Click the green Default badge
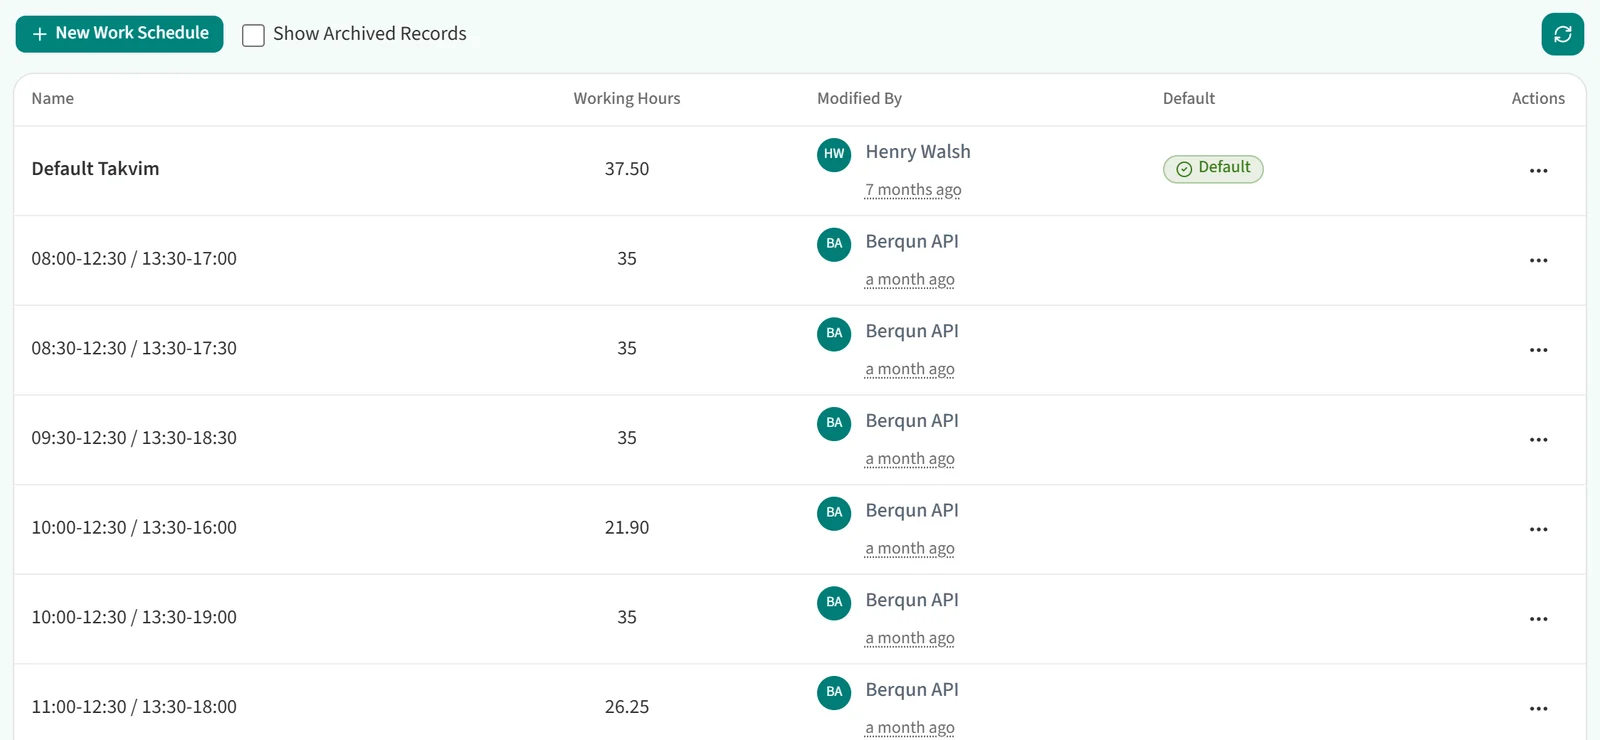1600x740 pixels. [1213, 168]
